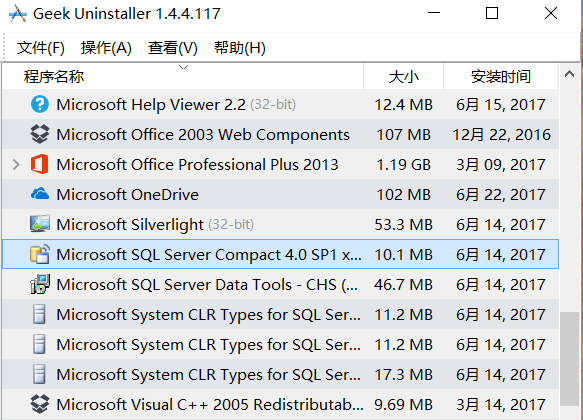Open the 操作(A) menu
The width and height of the screenshot is (583, 420).
click(x=106, y=48)
